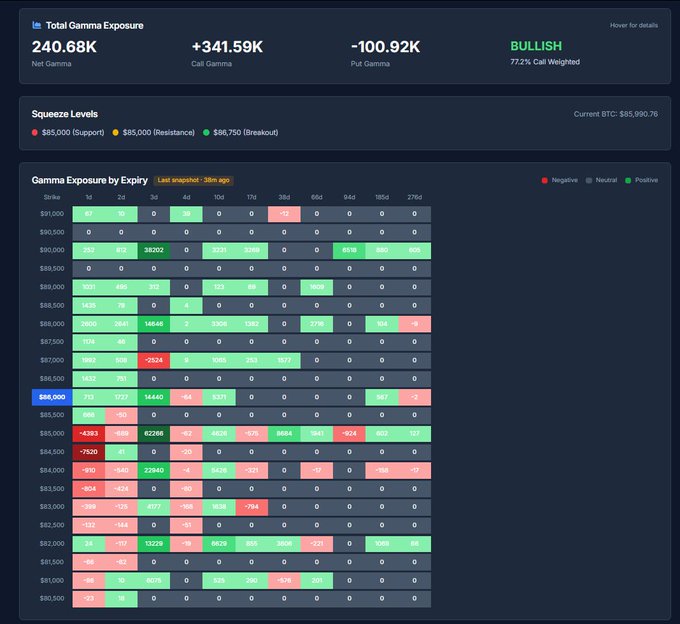Viewport: 680px width, 624px height.
Task: Click the green Breakout level dot
Action: coord(206,132)
